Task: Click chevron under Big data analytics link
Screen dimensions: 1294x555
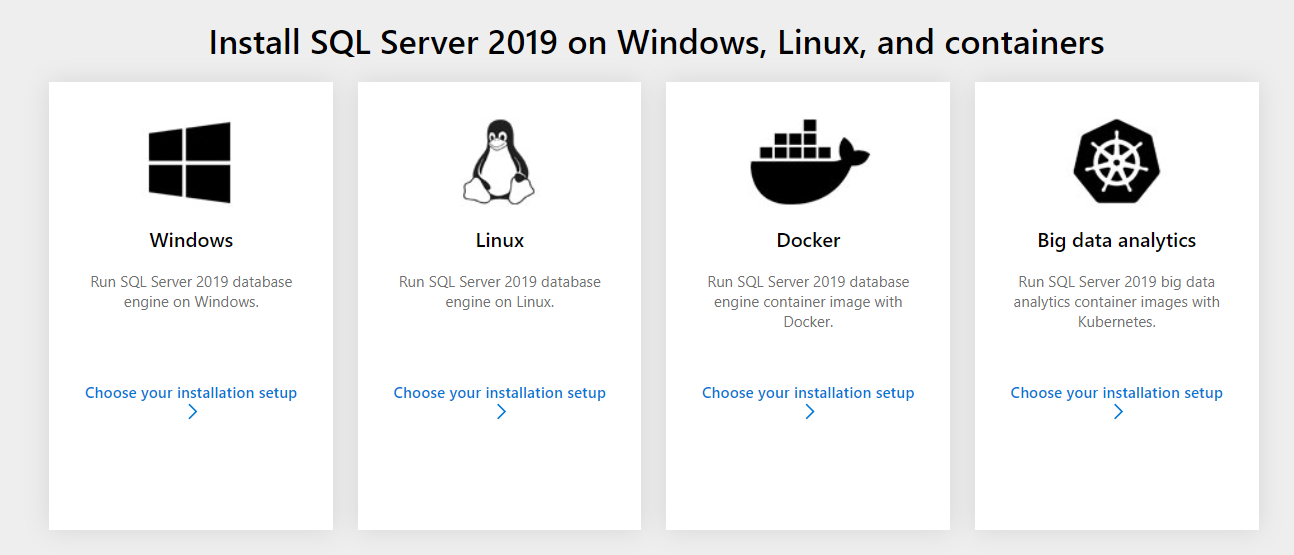Action: point(1118,412)
